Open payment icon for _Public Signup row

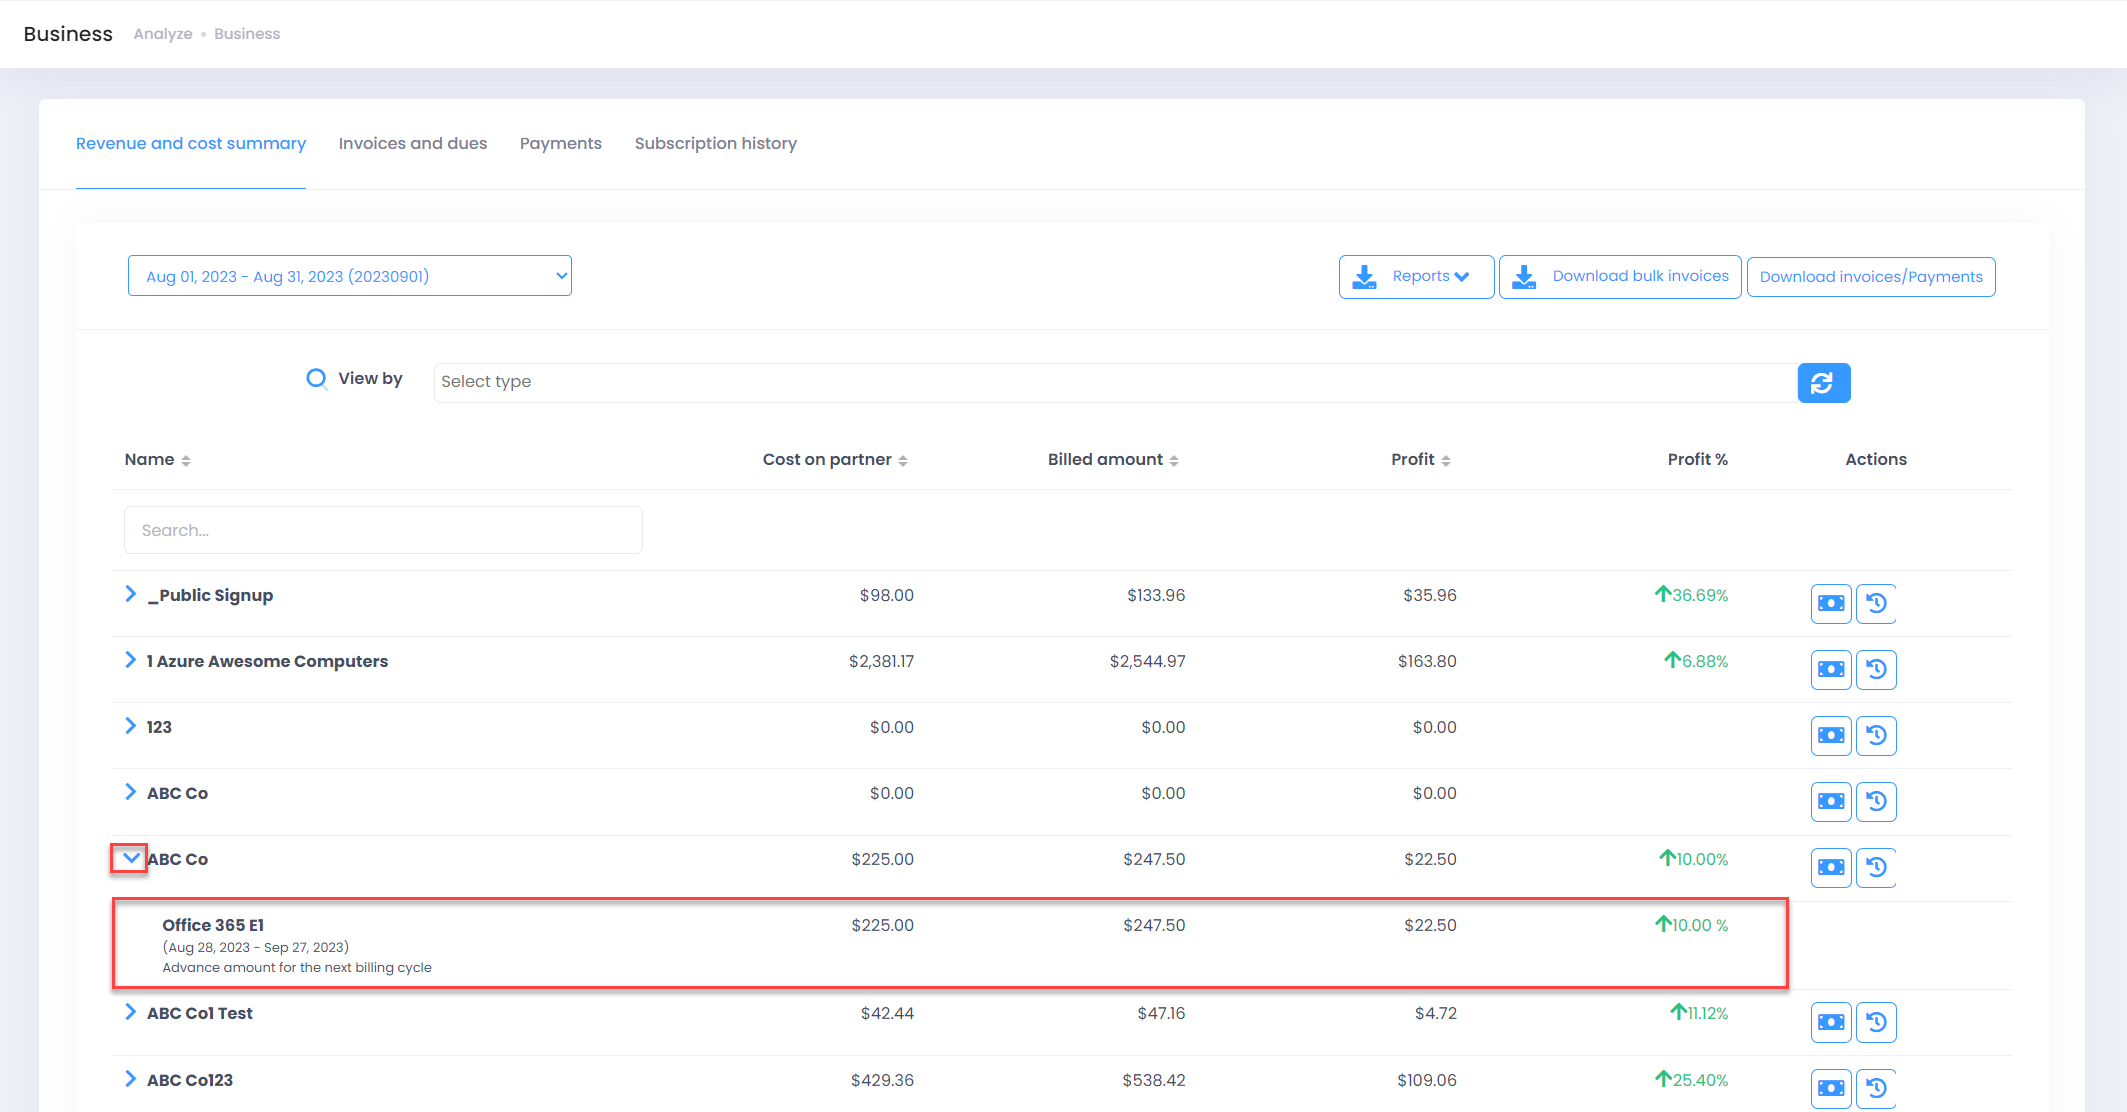(x=1831, y=603)
